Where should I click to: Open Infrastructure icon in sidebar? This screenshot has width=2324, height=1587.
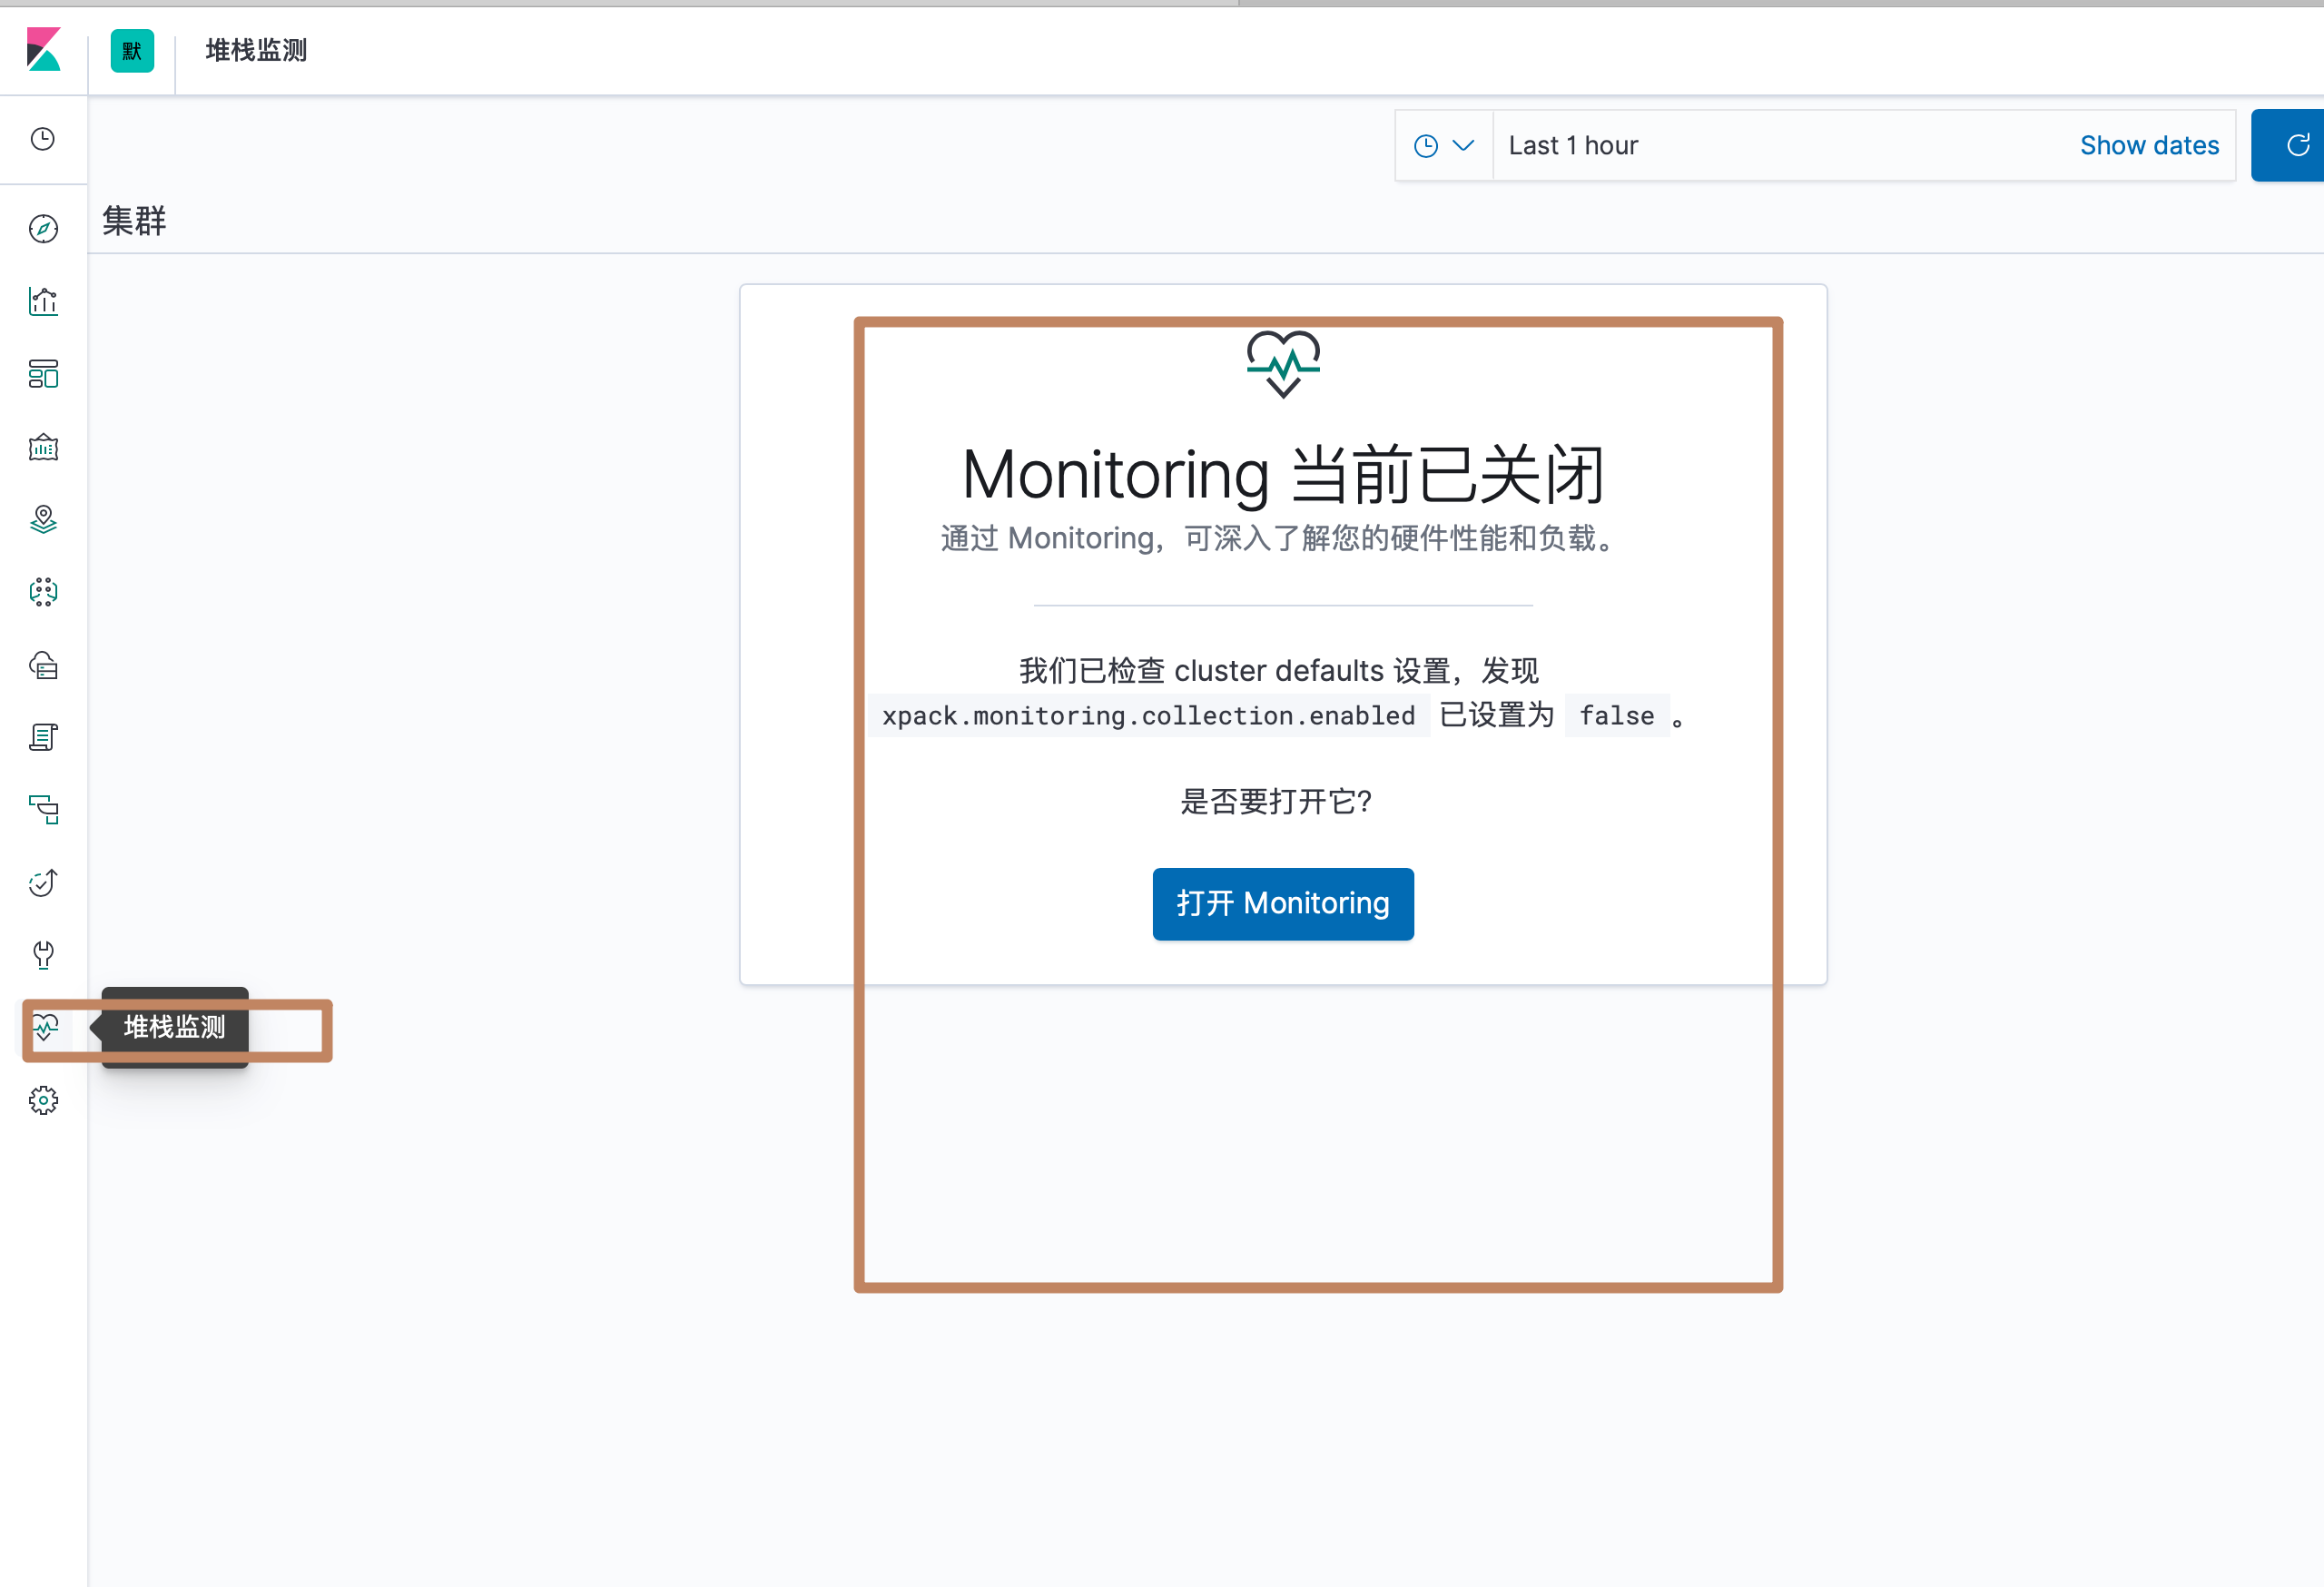pyautogui.click(x=43, y=665)
